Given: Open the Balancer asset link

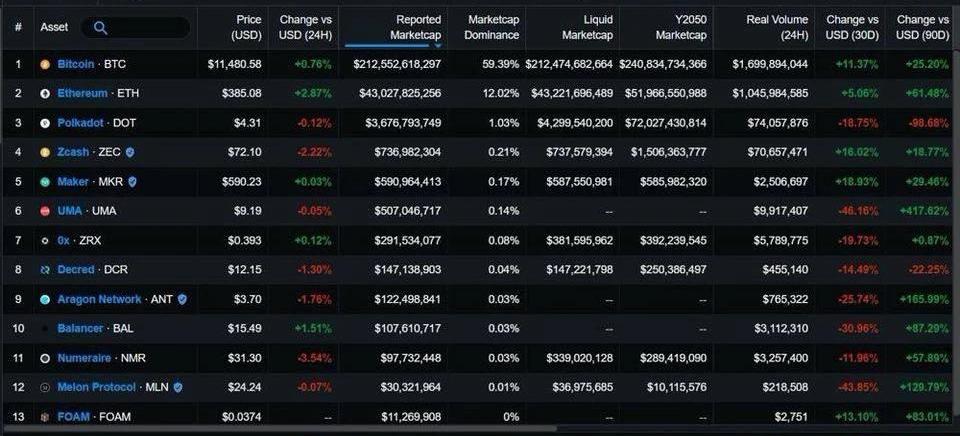Looking at the screenshot, I should [80, 329].
